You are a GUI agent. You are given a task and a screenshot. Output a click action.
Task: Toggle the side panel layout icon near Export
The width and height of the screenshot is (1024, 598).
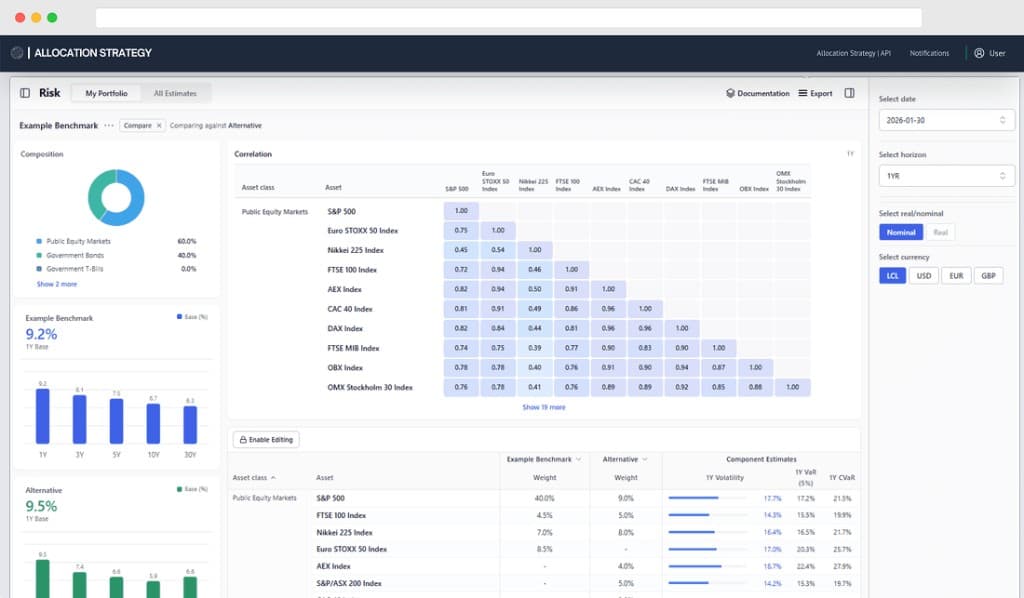point(847,93)
